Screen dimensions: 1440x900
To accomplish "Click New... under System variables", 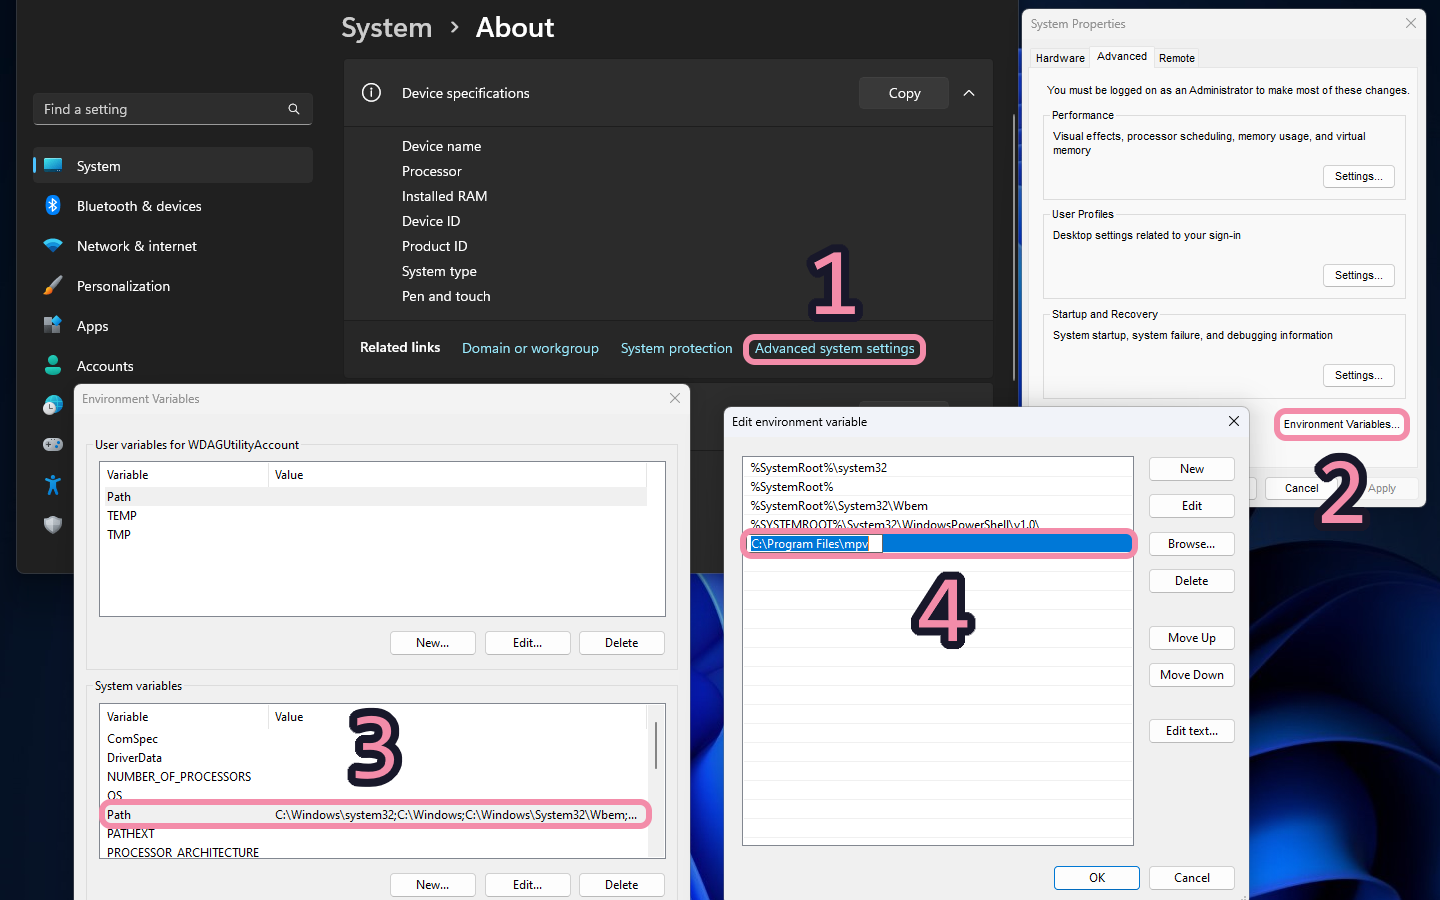I will [x=432, y=885].
